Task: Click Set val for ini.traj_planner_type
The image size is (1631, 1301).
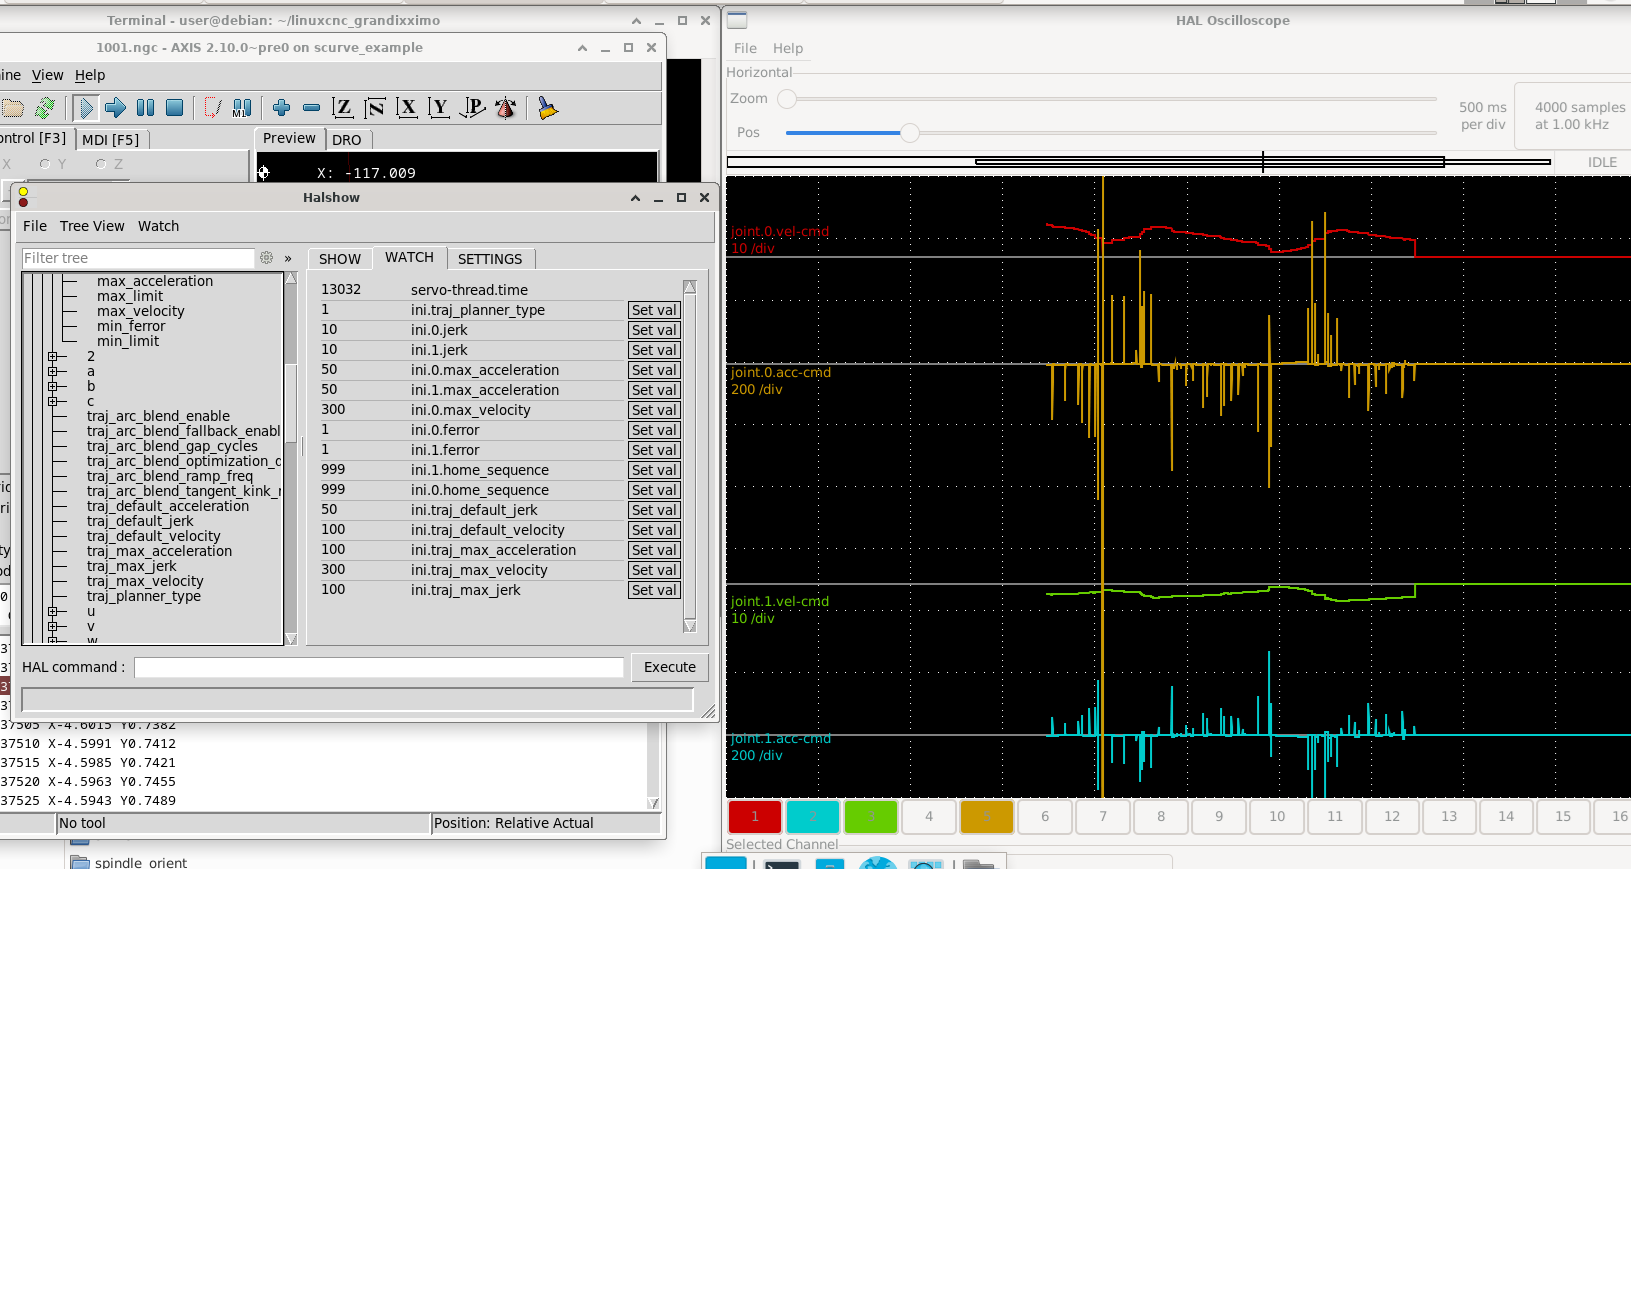Action: tap(654, 310)
